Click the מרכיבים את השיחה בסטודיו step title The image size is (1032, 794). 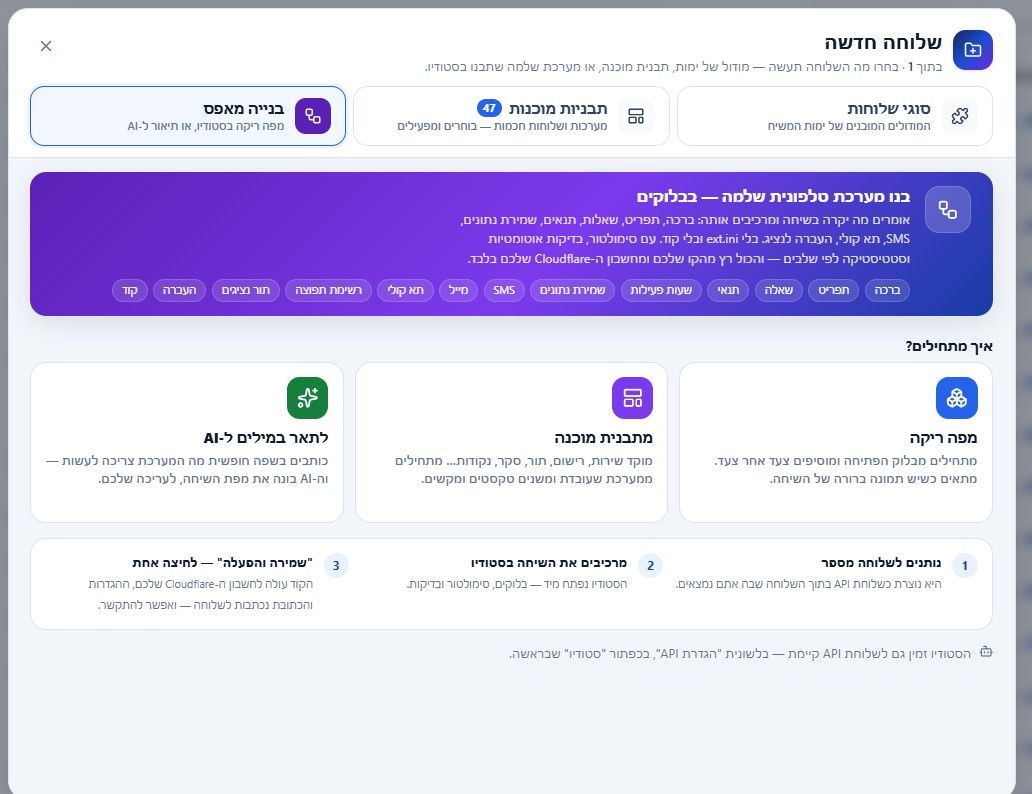(x=549, y=563)
